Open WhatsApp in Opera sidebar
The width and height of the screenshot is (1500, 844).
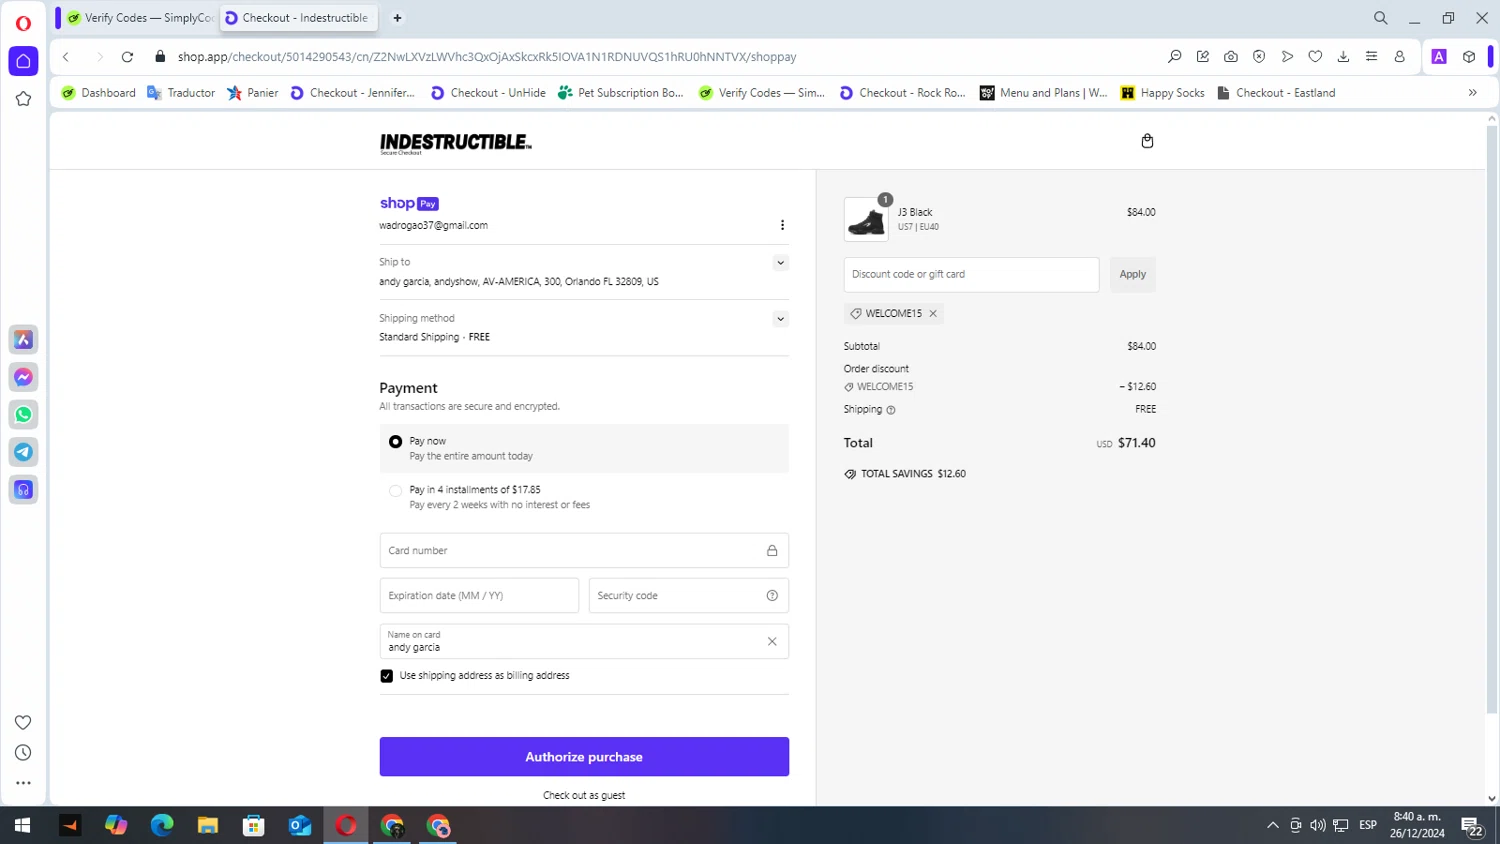23,415
